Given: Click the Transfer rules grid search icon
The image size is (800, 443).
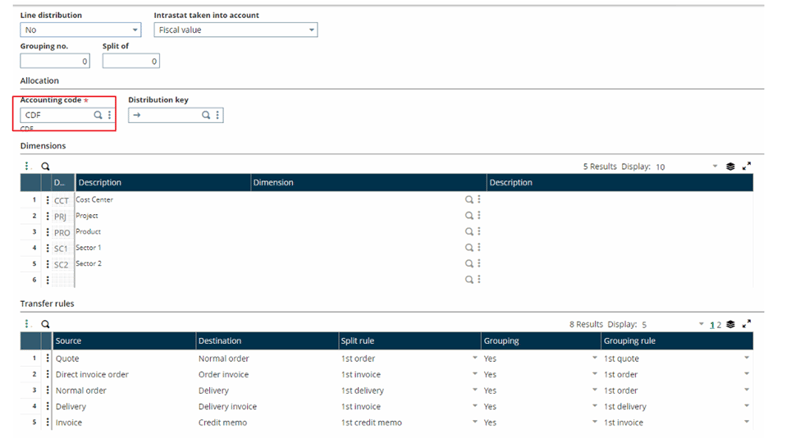Looking at the screenshot, I should 45,324.
